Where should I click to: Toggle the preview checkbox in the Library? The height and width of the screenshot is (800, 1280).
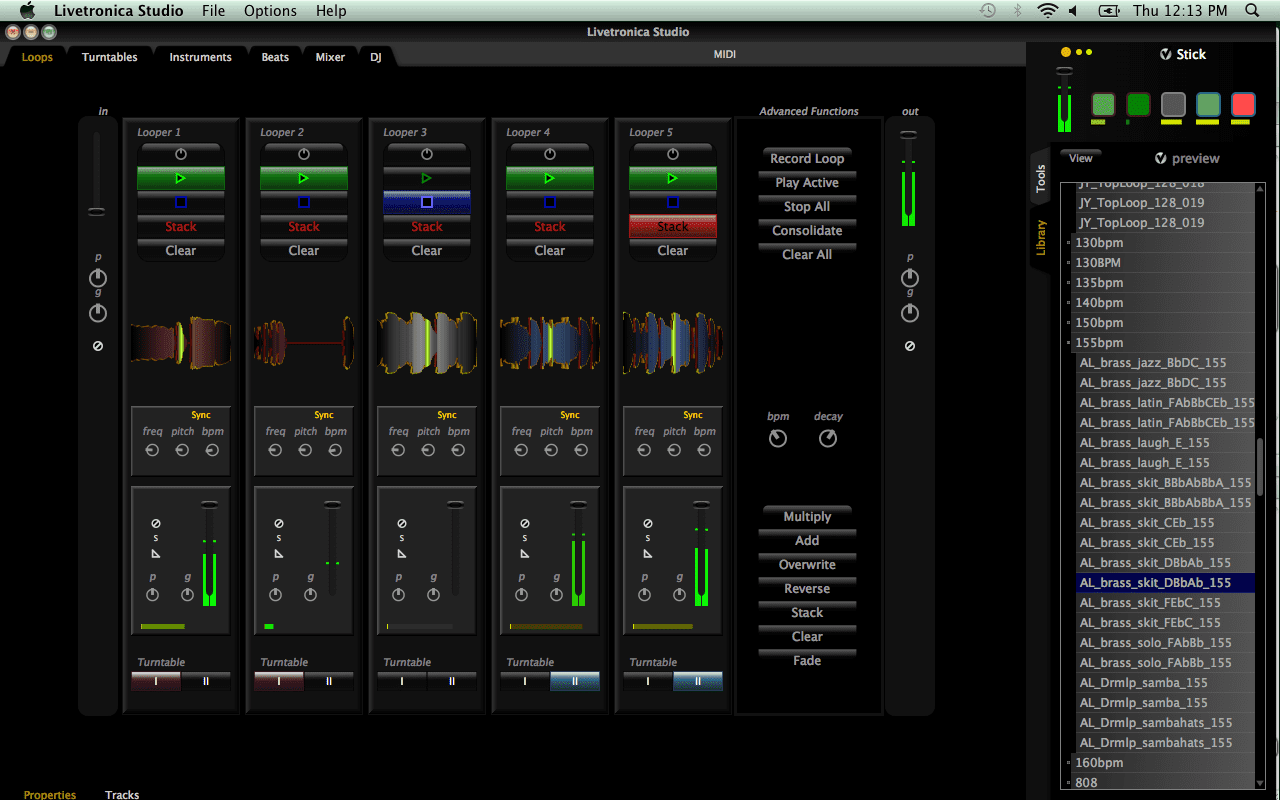click(x=1160, y=158)
